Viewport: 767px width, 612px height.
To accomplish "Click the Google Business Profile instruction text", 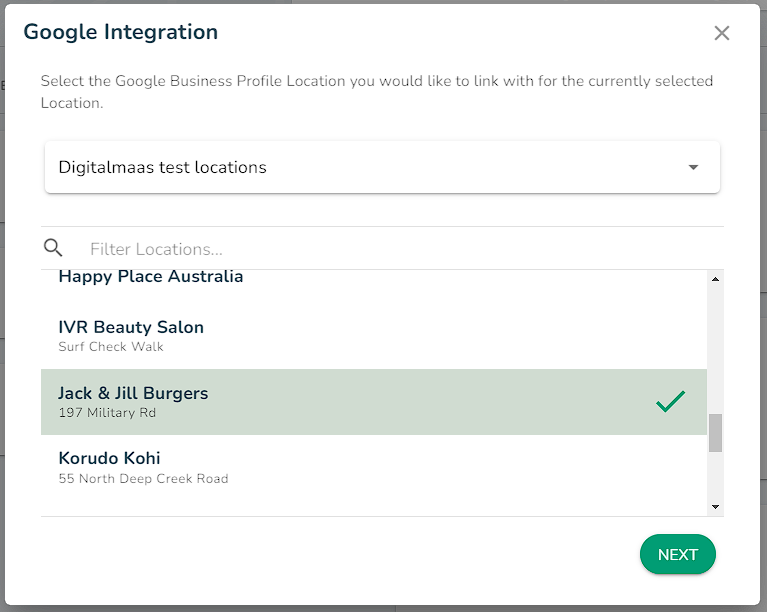I will 377,91.
